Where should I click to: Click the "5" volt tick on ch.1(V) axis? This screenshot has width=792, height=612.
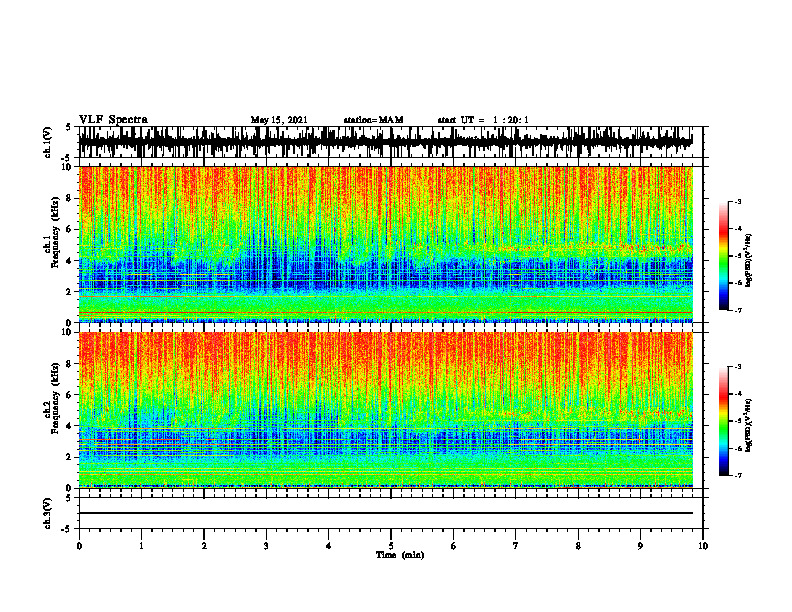[x=68, y=127]
